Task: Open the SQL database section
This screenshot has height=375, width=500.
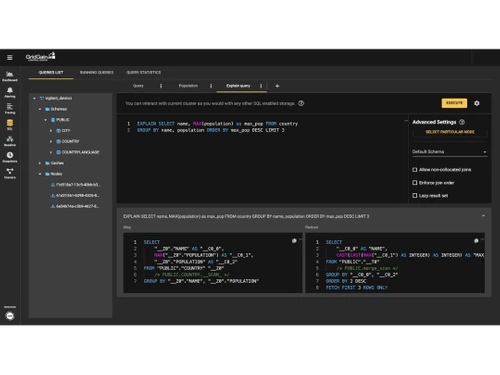Action: (10, 125)
